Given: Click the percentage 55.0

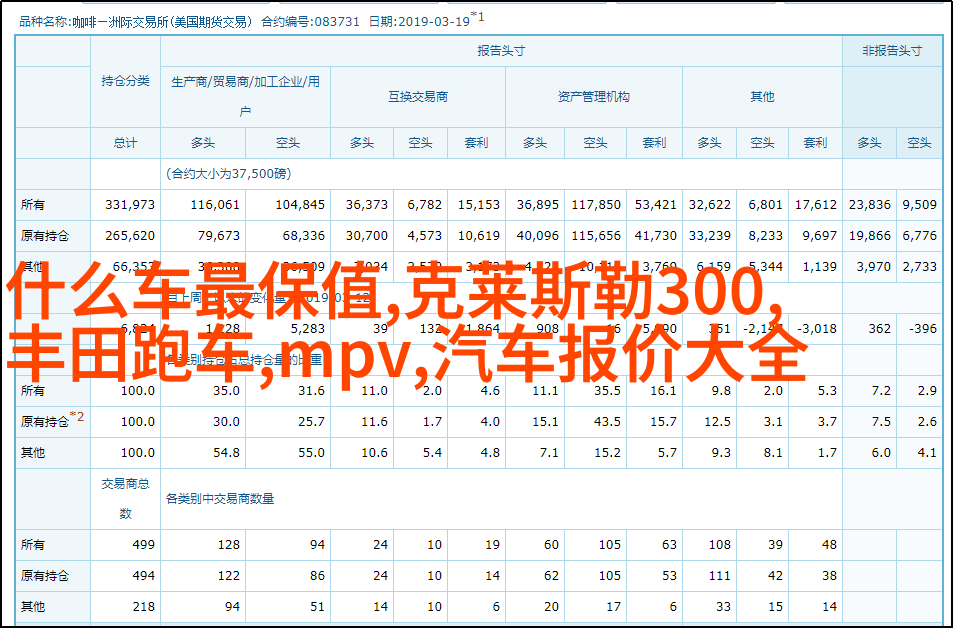Looking at the screenshot, I should click(312, 453).
